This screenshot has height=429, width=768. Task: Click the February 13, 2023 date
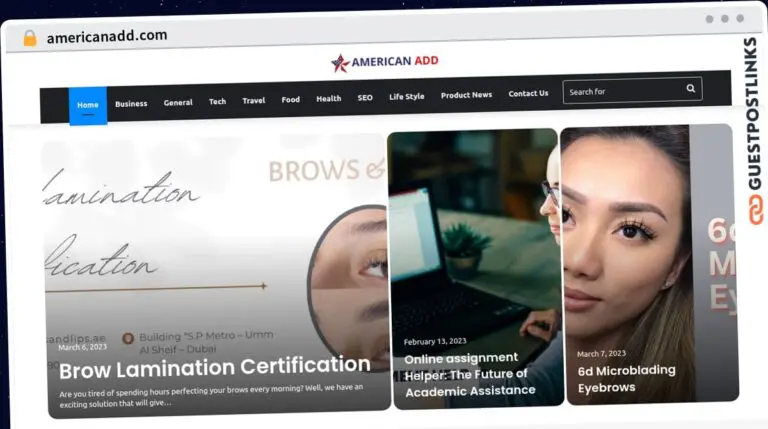click(x=435, y=341)
